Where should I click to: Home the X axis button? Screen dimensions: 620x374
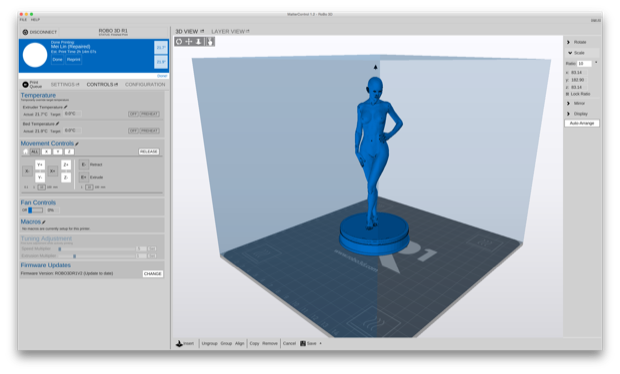click(x=46, y=151)
